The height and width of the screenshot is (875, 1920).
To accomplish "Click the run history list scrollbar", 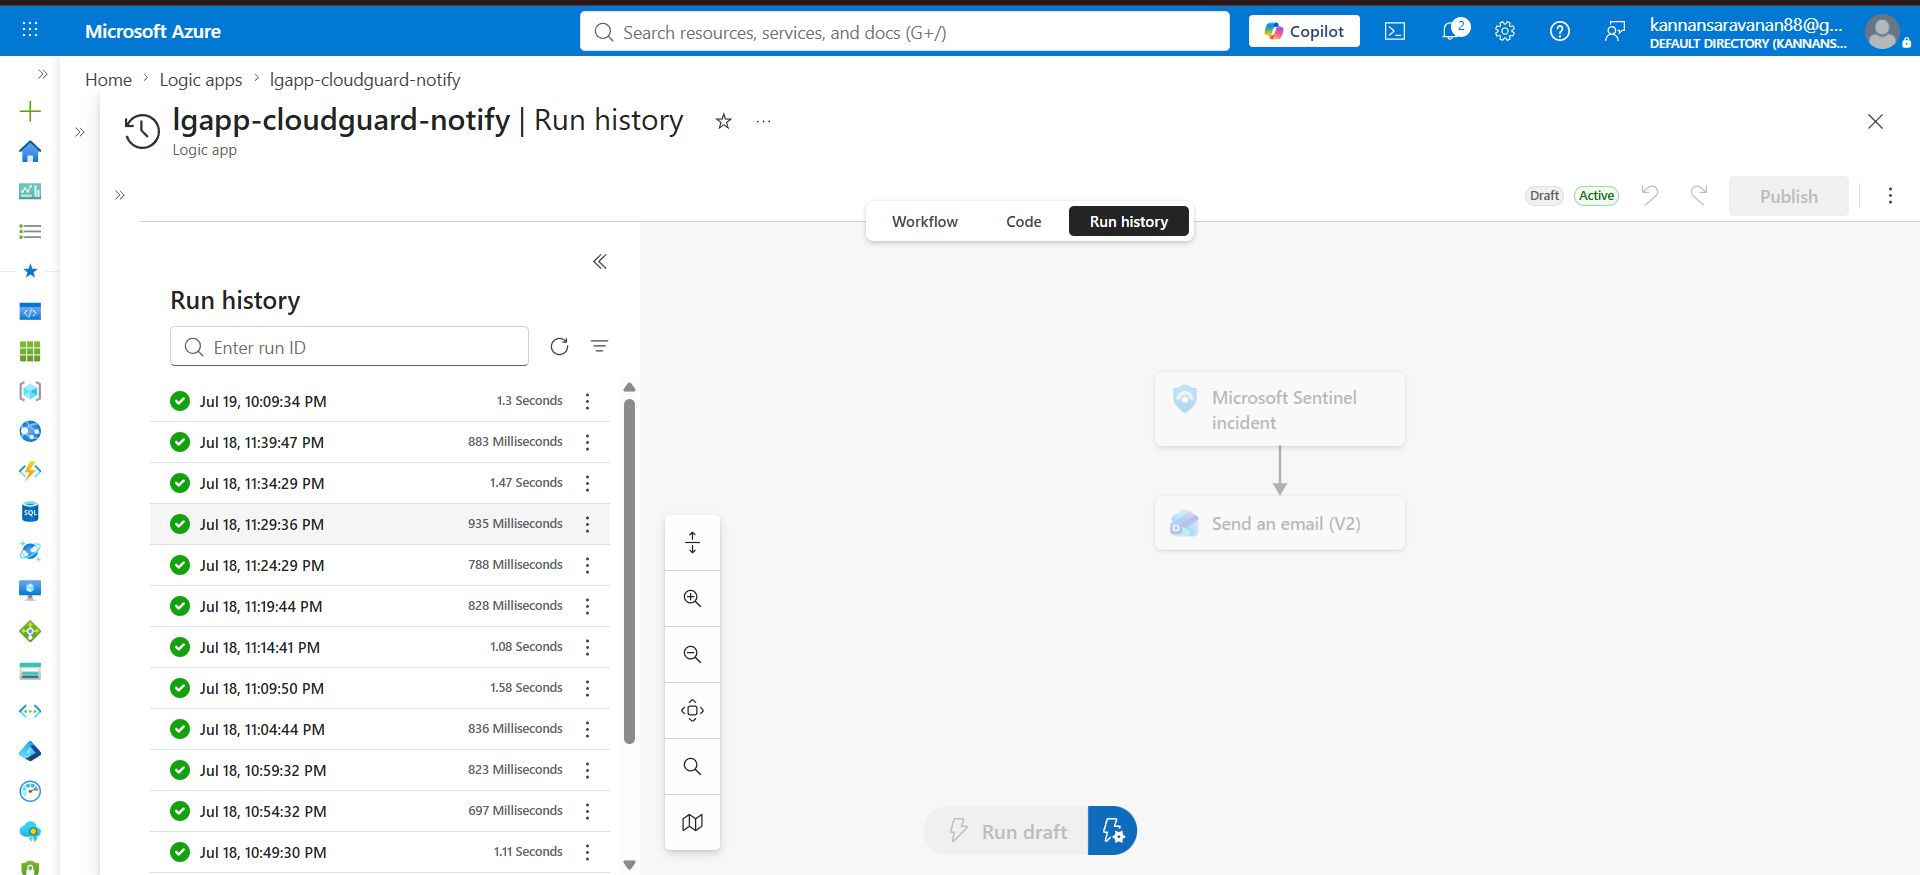I will tap(629, 570).
